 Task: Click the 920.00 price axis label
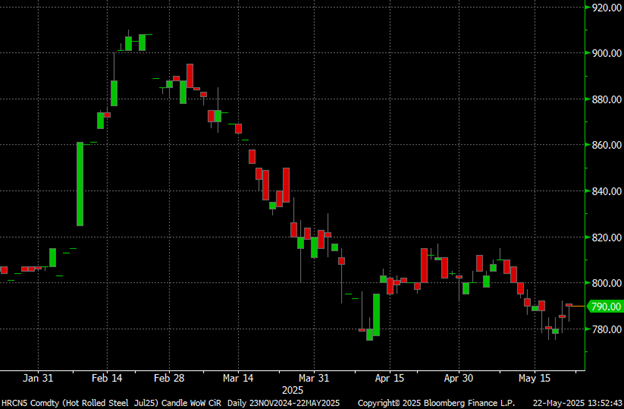click(x=606, y=7)
